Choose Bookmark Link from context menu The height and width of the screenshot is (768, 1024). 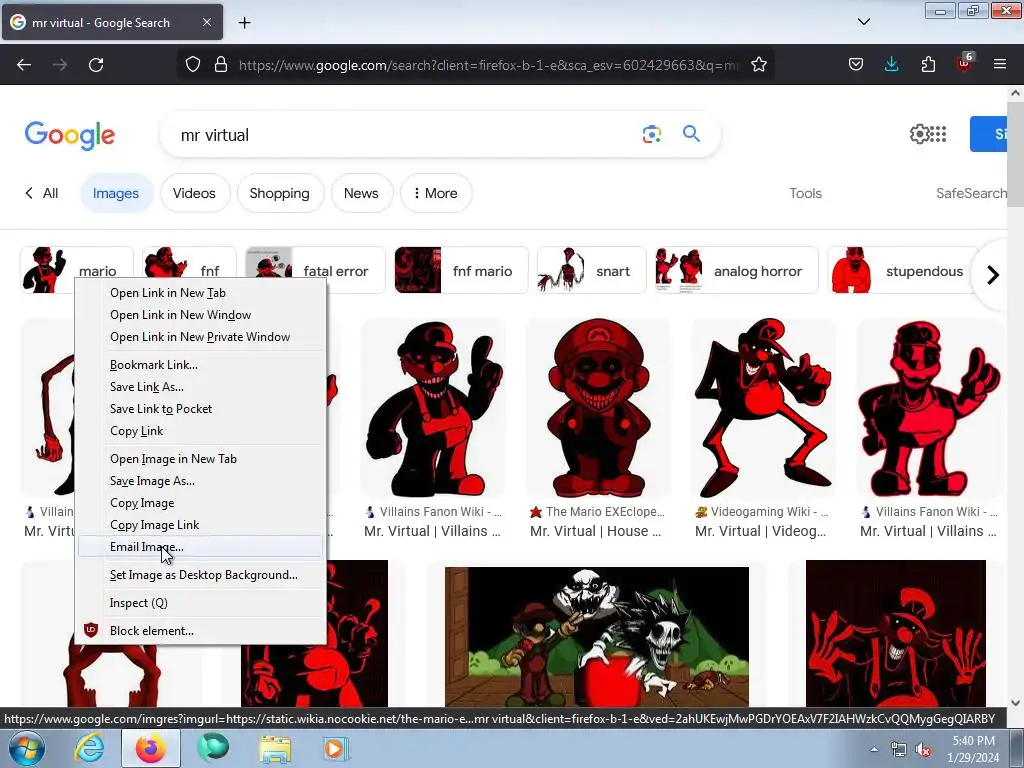tap(200, 364)
